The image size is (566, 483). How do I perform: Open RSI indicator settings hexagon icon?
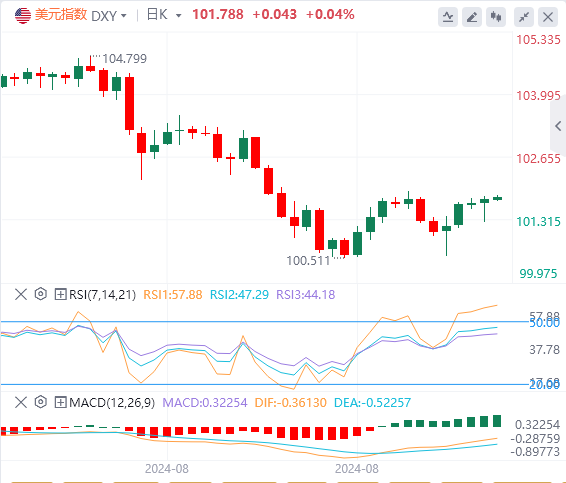tap(41, 294)
